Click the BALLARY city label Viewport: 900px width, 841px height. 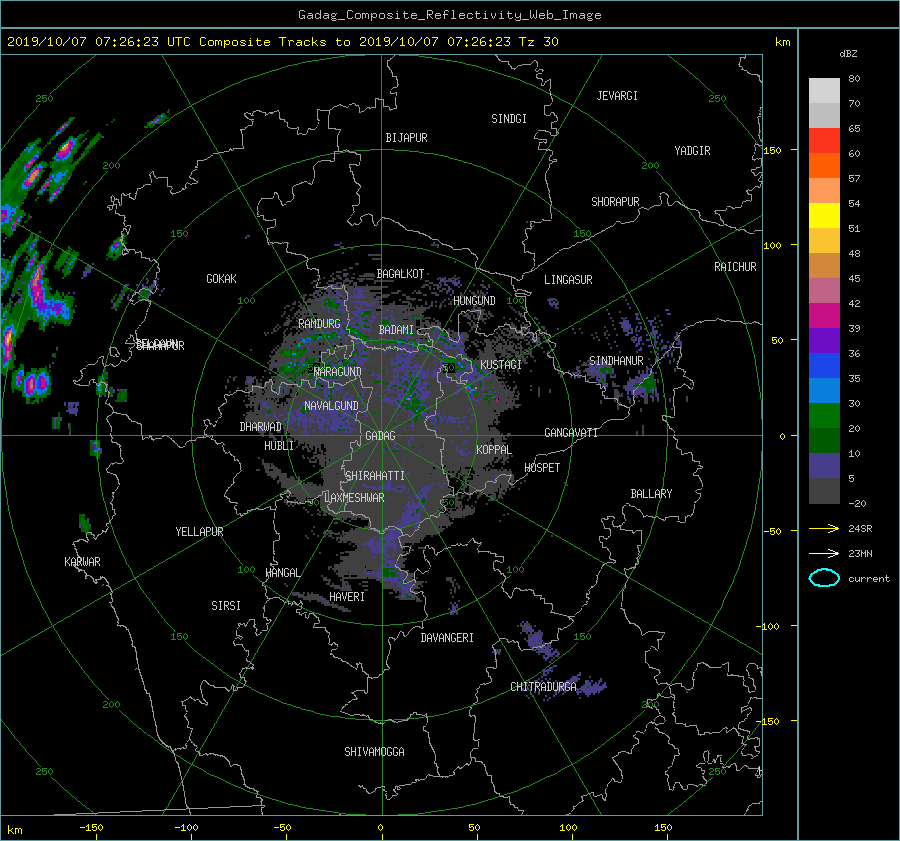click(x=651, y=494)
